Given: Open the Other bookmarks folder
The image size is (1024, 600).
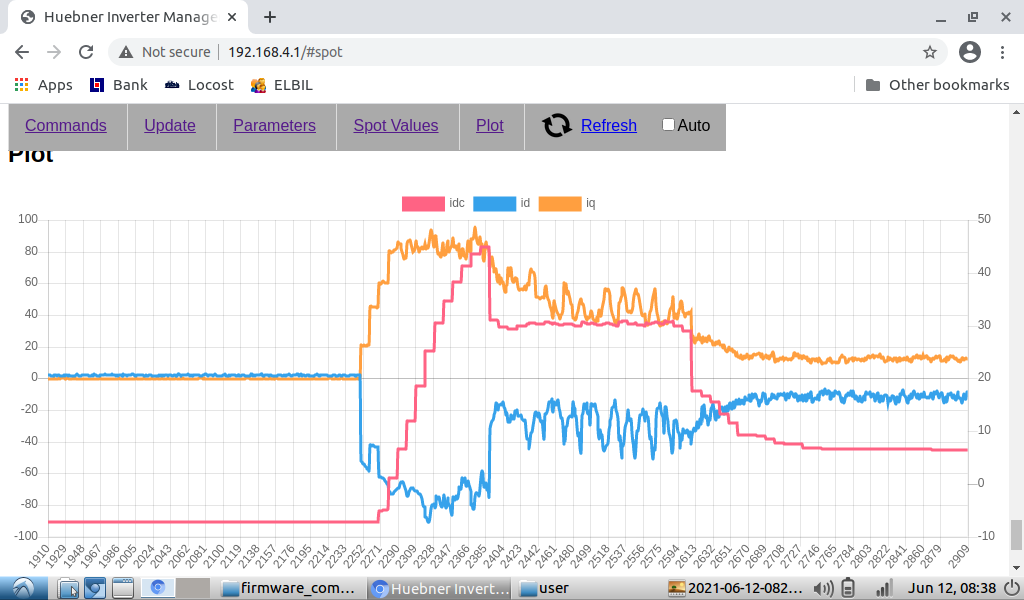Looking at the screenshot, I should [937, 85].
